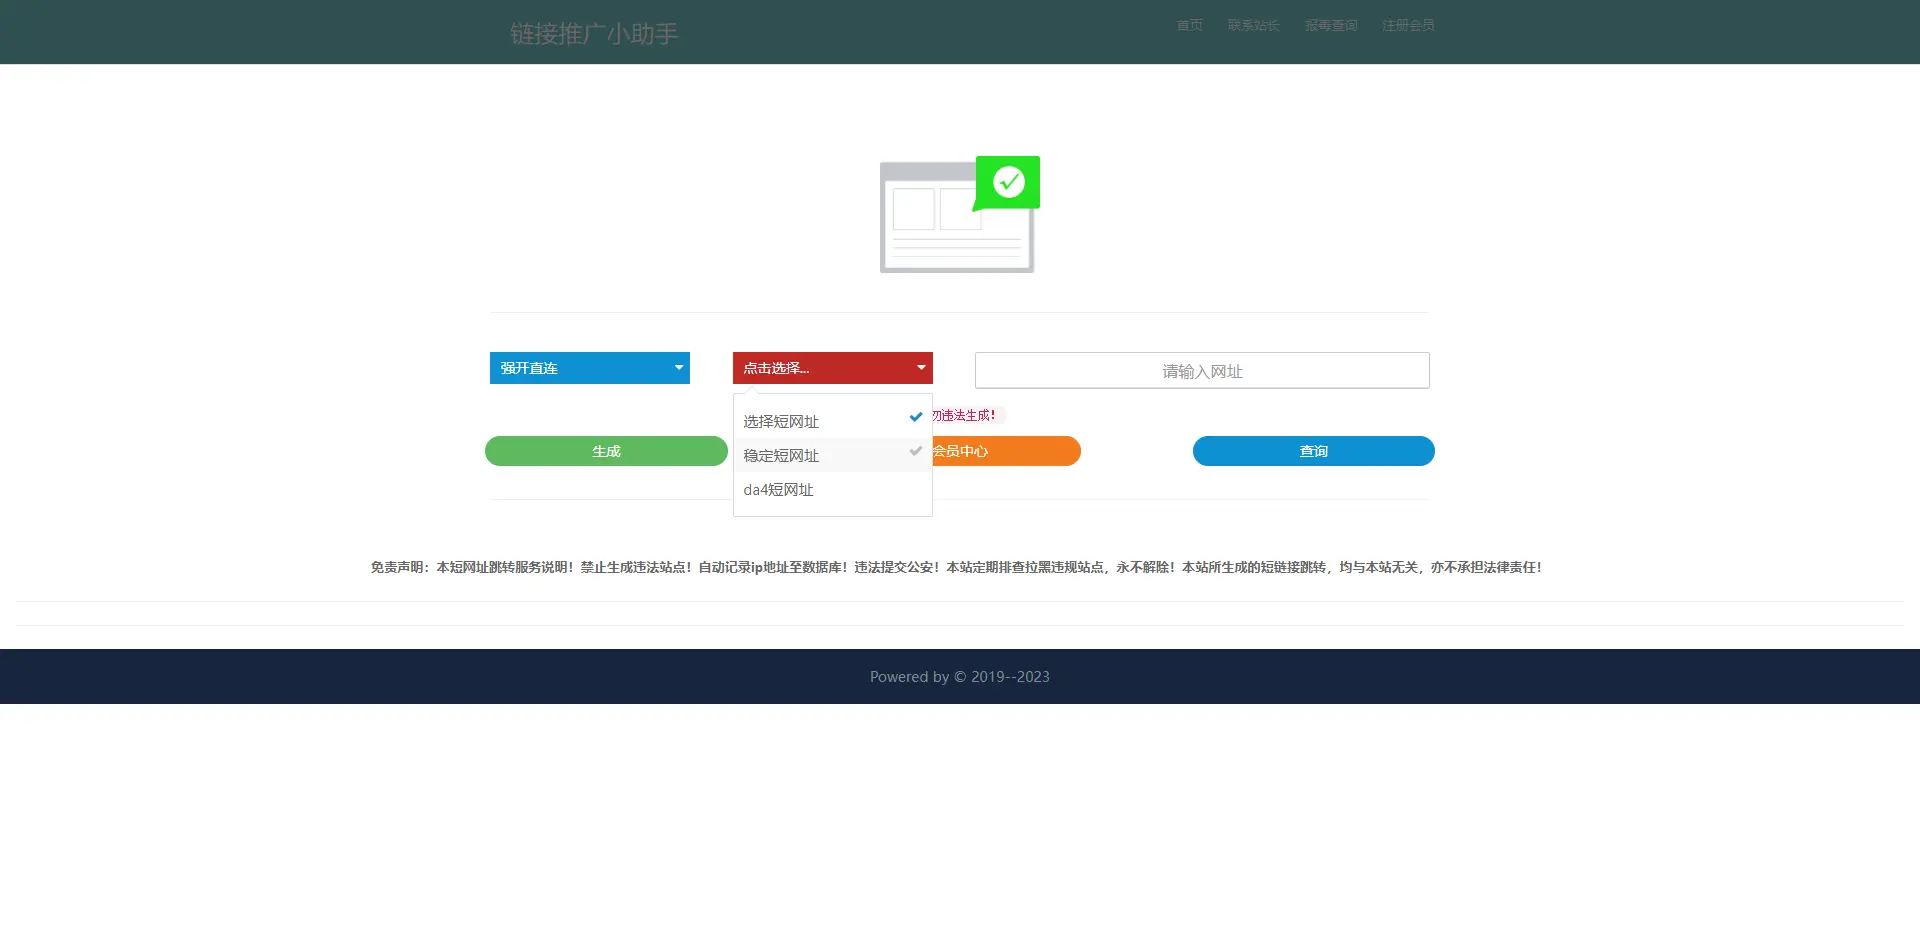Pick the da4短网址 option
Viewport: 1920px width, 933px height.
point(778,490)
